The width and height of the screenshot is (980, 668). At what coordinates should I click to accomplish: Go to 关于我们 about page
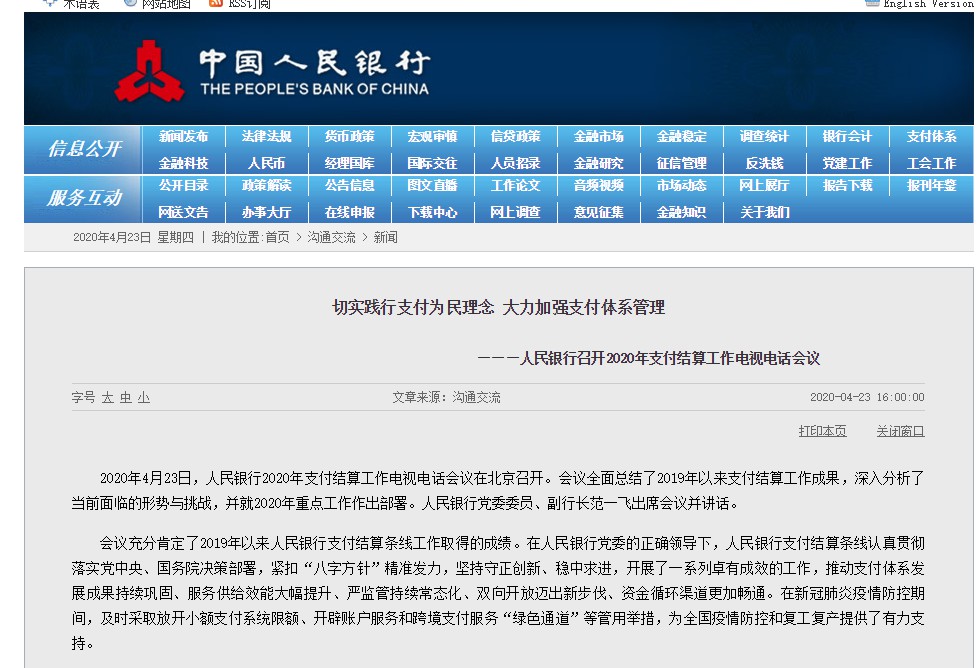pos(764,212)
